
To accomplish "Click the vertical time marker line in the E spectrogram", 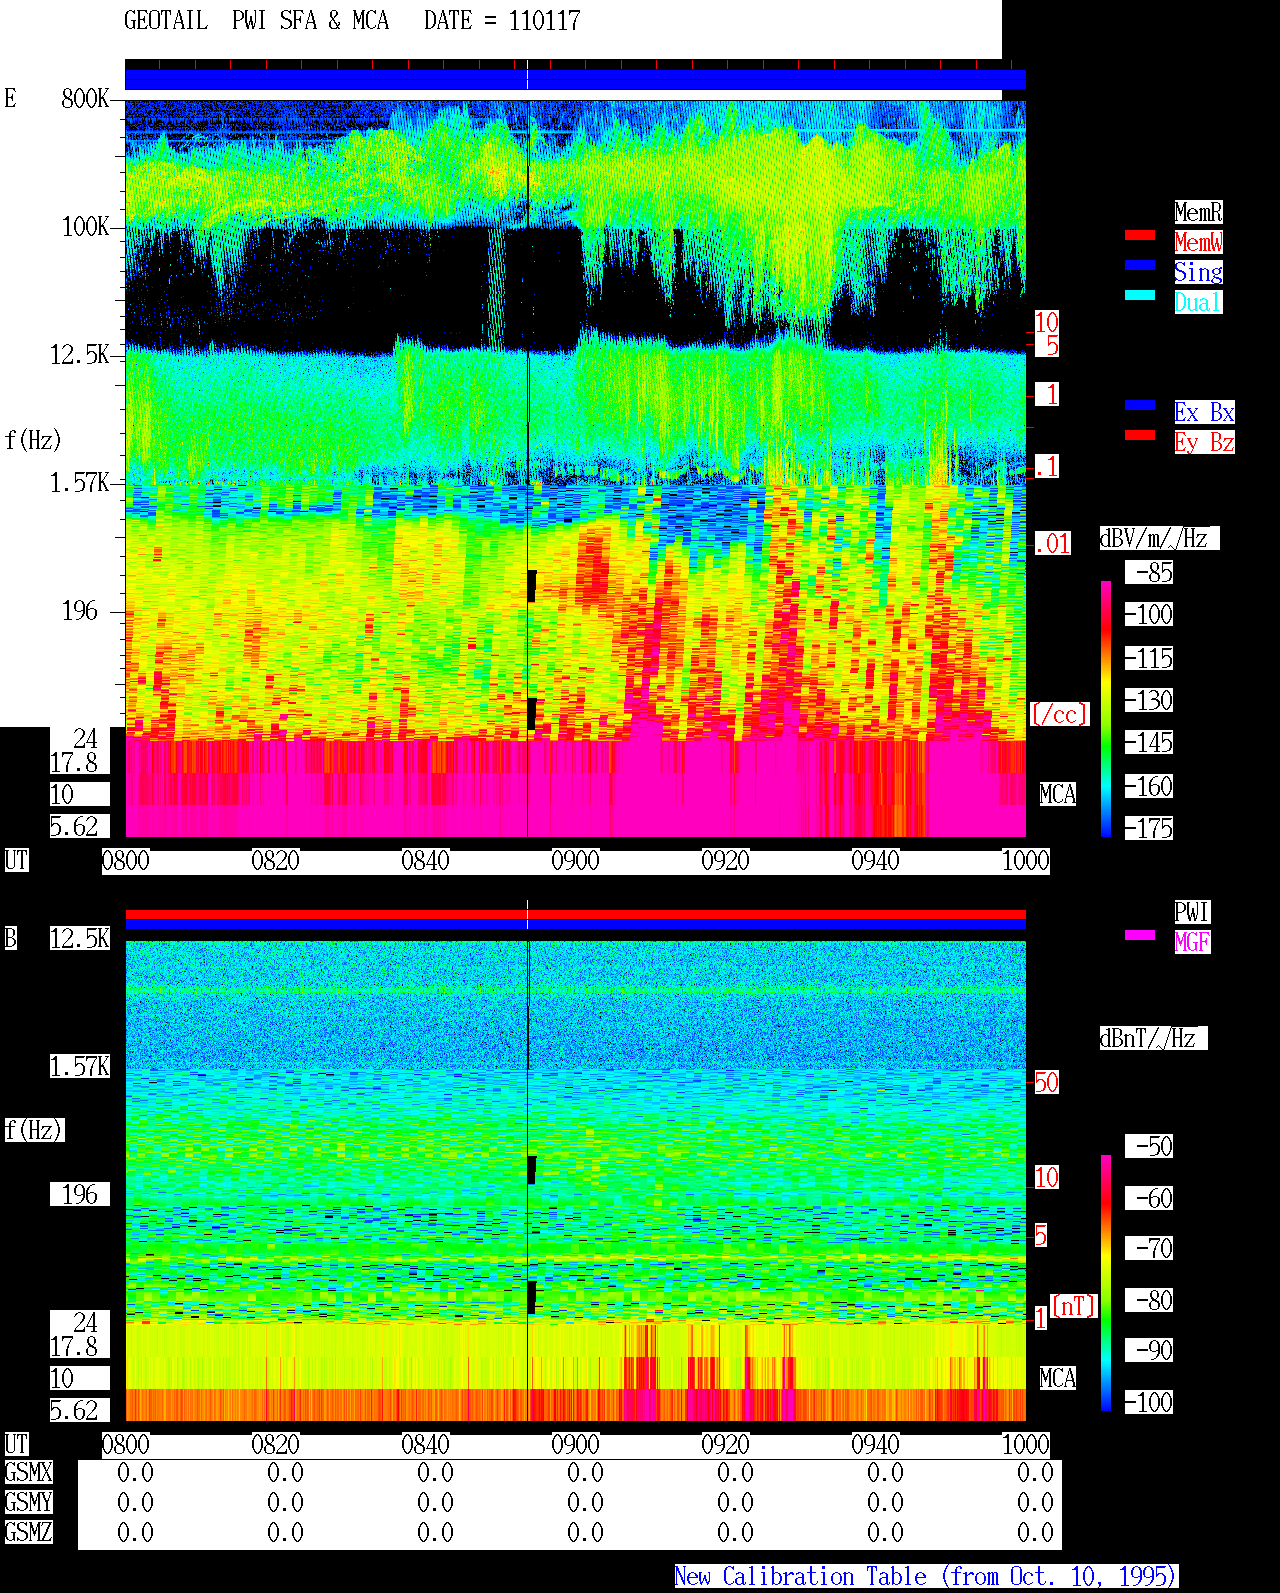I will tap(528, 468).
